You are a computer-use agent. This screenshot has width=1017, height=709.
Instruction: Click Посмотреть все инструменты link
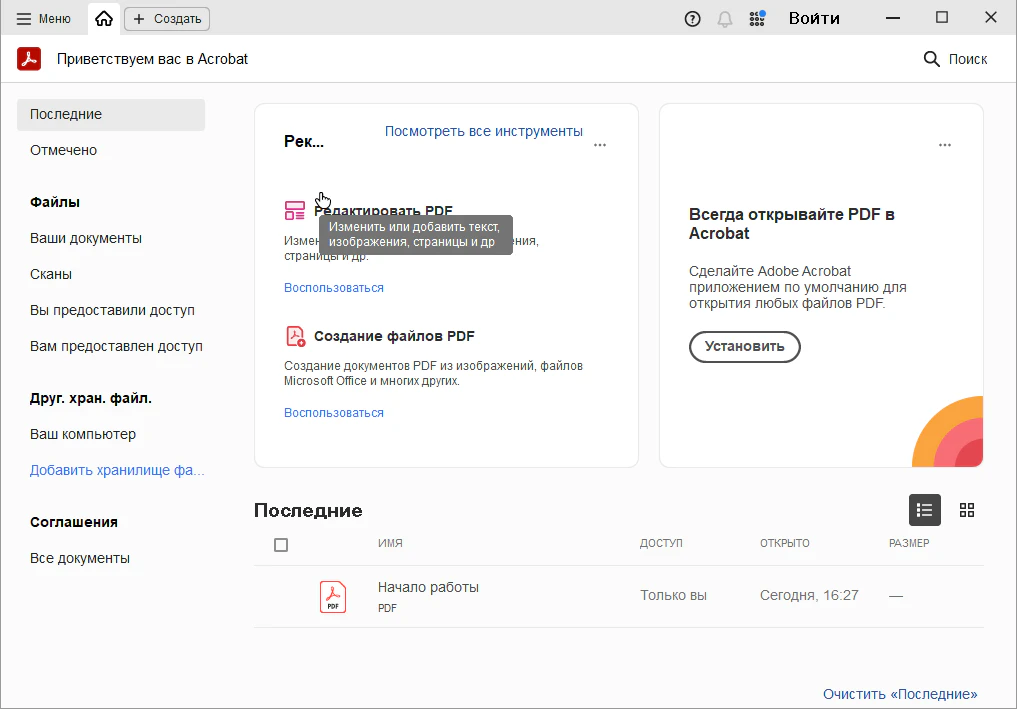[x=483, y=131]
